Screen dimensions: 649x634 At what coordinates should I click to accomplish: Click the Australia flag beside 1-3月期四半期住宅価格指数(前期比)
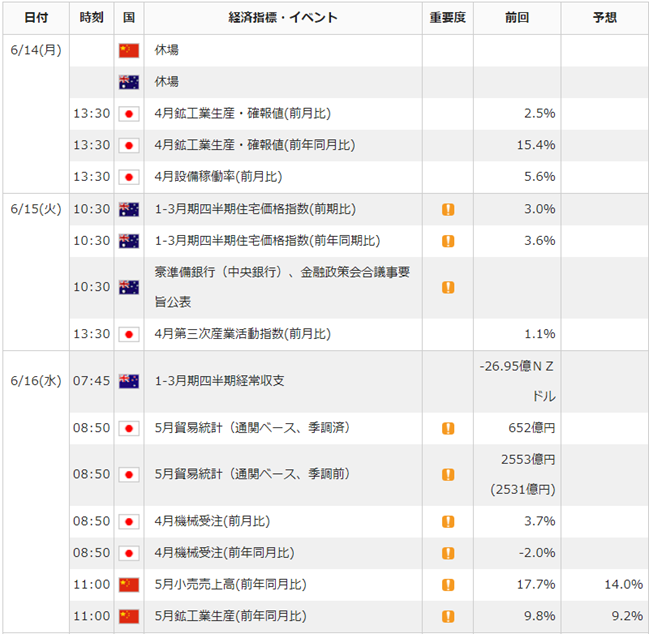pyautogui.click(x=129, y=209)
